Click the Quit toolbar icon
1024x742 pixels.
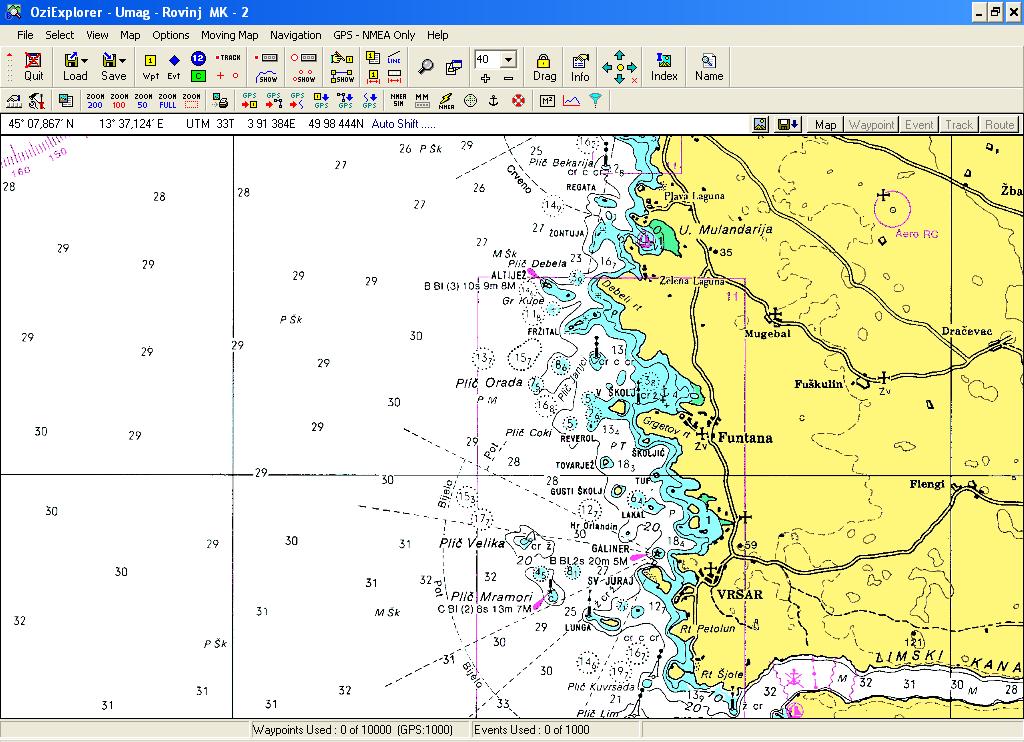click(x=33, y=67)
